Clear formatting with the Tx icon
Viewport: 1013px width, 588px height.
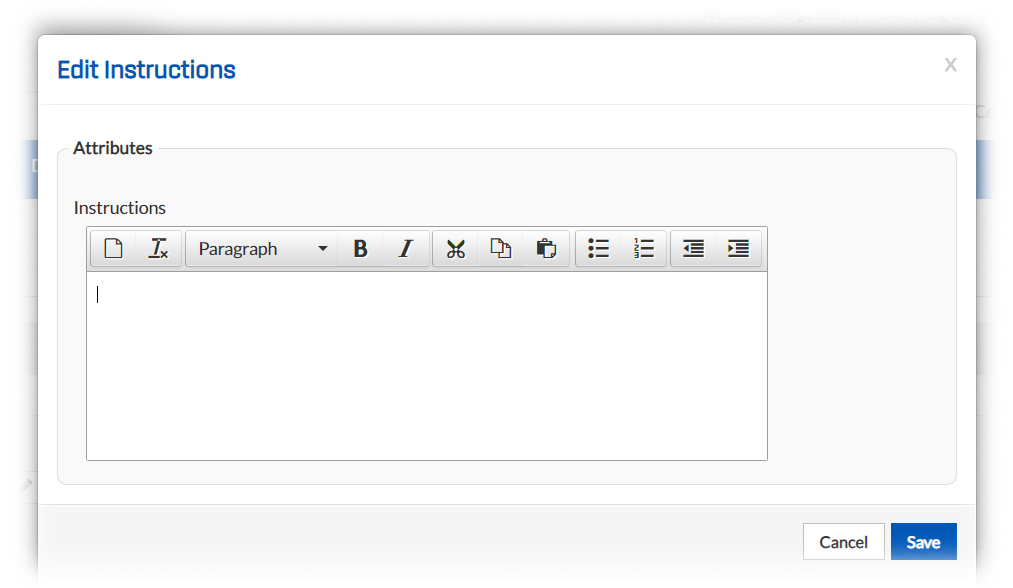(x=159, y=249)
